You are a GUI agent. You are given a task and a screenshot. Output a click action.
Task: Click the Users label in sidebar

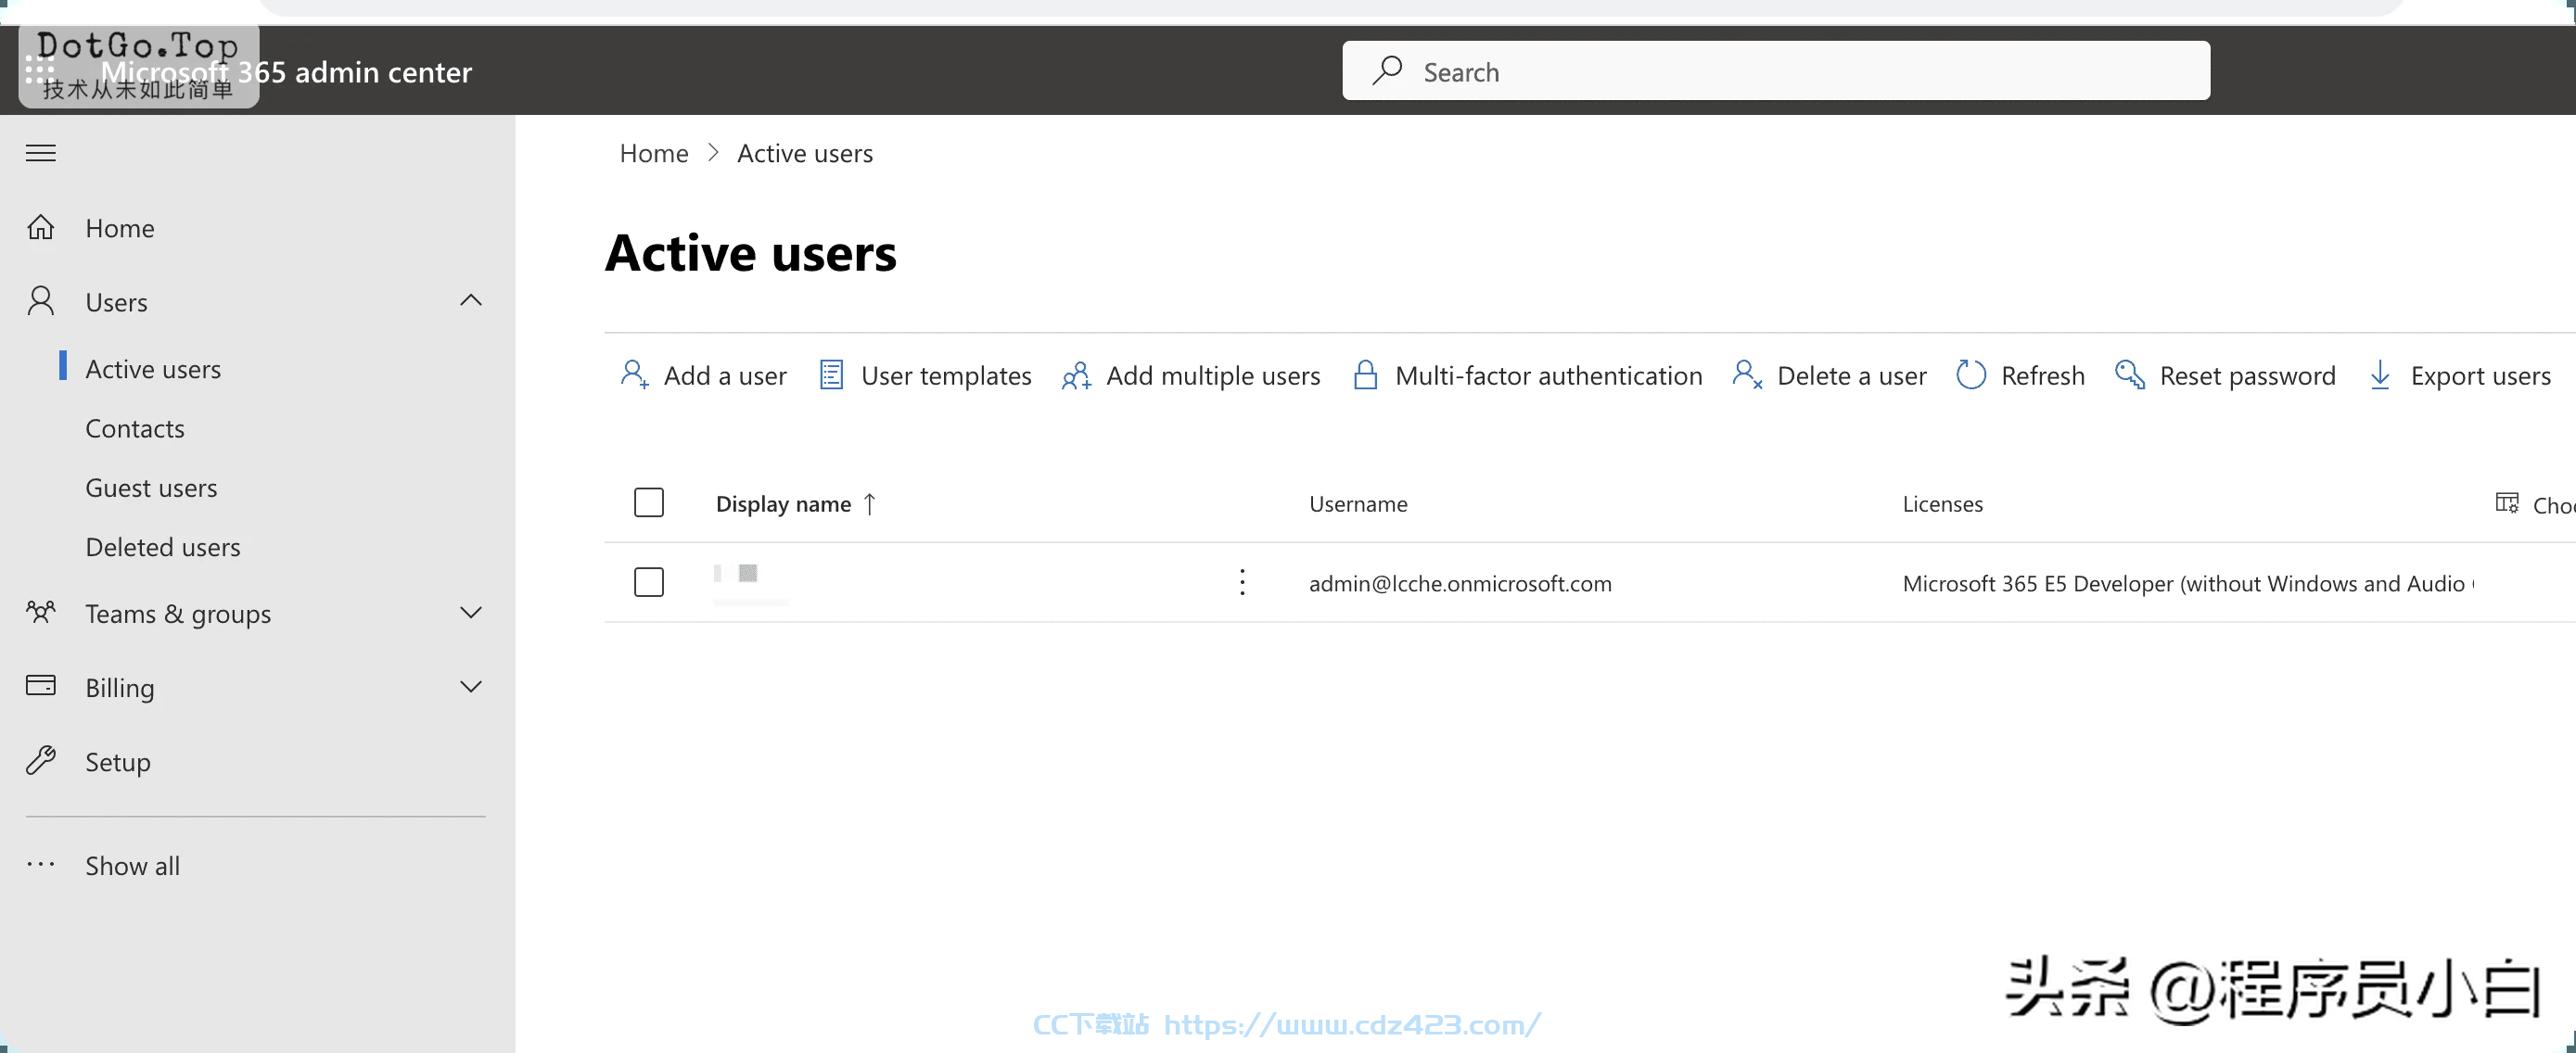116,302
